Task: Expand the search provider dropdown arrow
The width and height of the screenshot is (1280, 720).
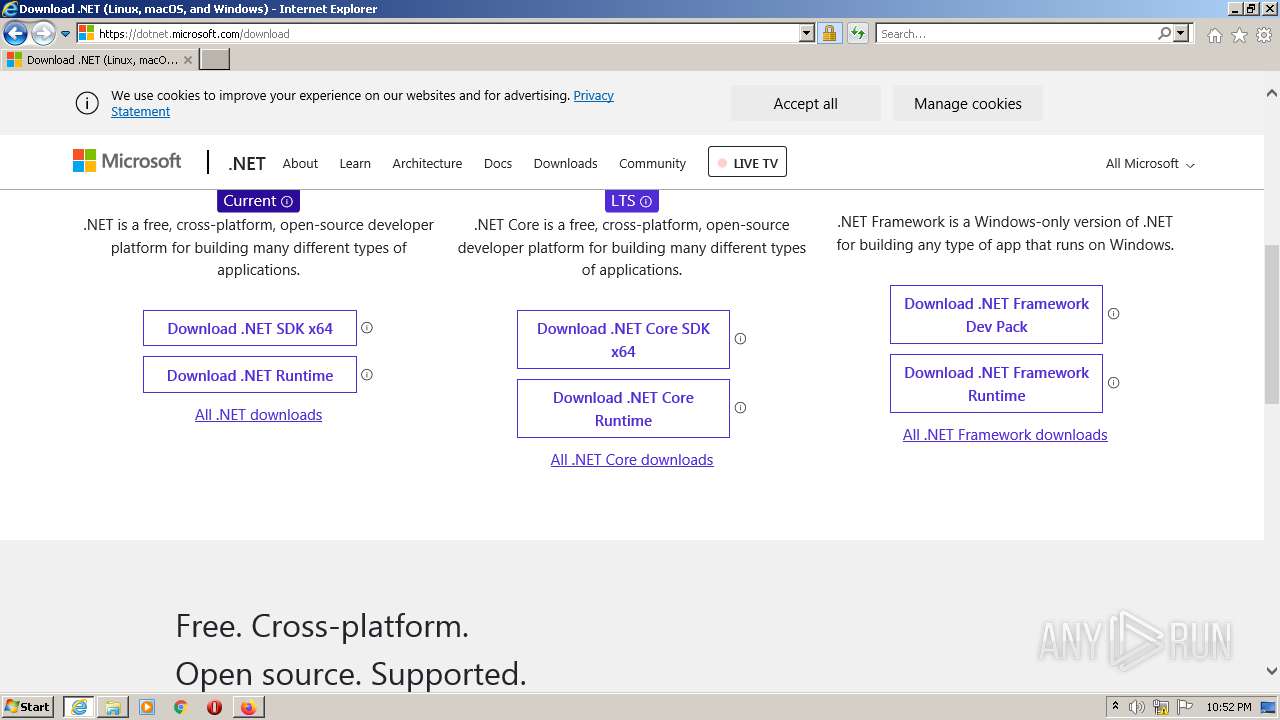Action: (1181, 34)
